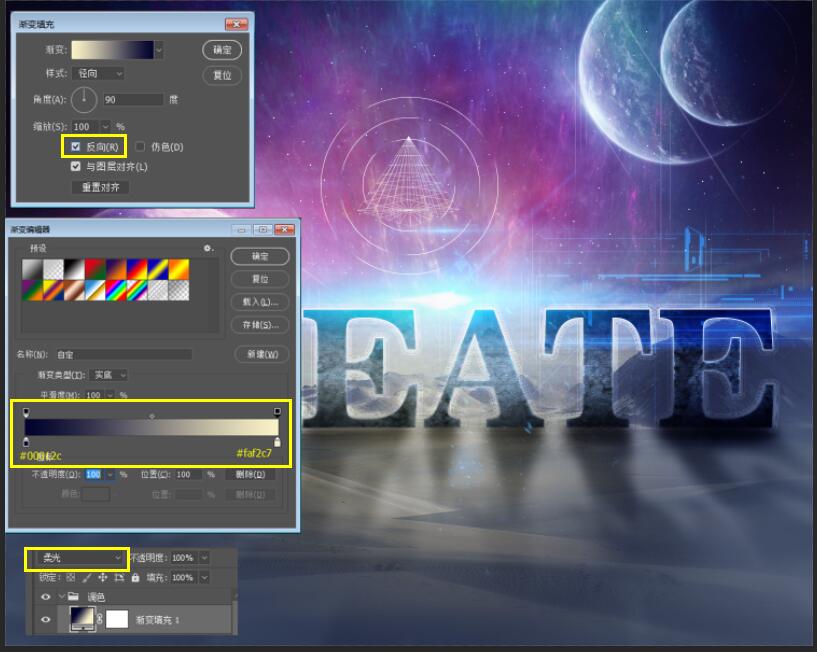The width and height of the screenshot is (817, 652).
Task: Lock transparent pixels in the Layers panel
Action: pos(70,577)
